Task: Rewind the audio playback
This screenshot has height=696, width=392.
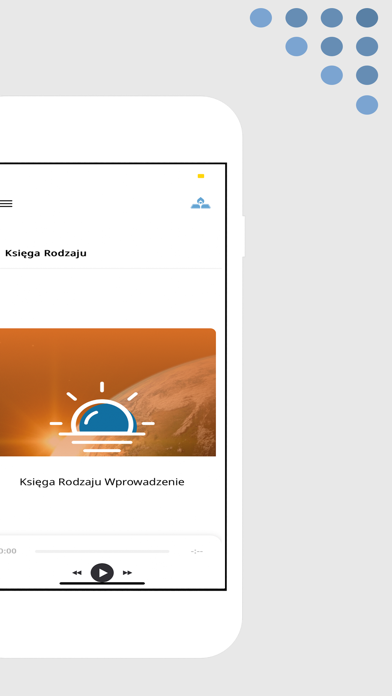Action: point(77,573)
